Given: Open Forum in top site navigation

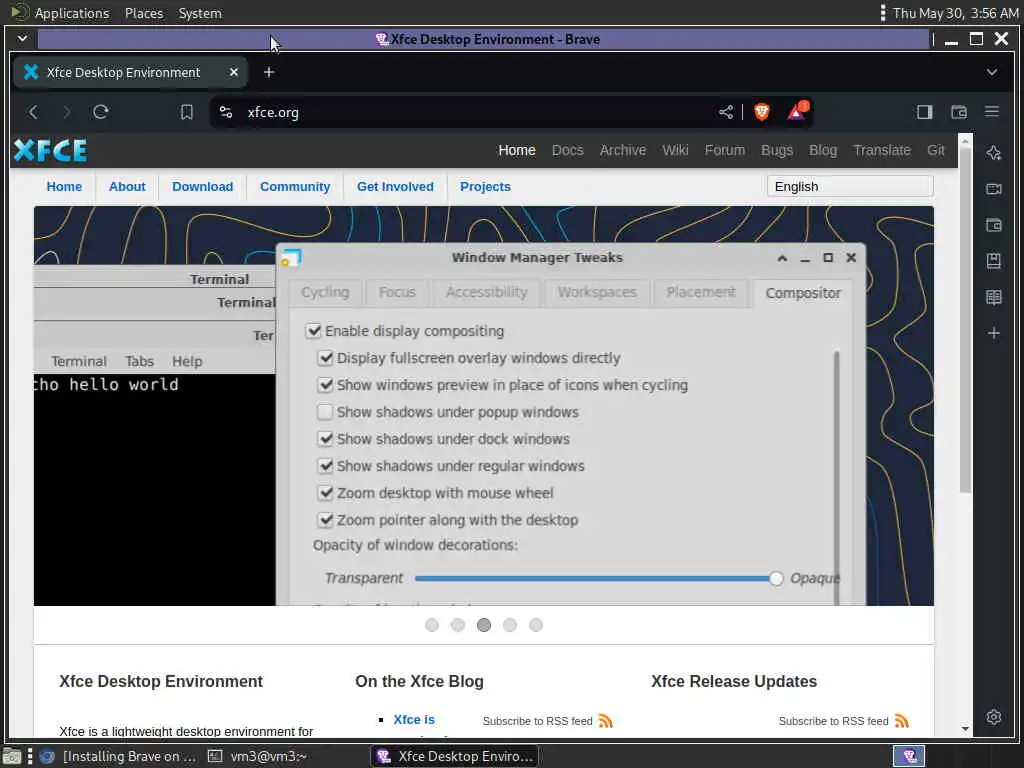Looking at the screenshot, I should point(725,150).
